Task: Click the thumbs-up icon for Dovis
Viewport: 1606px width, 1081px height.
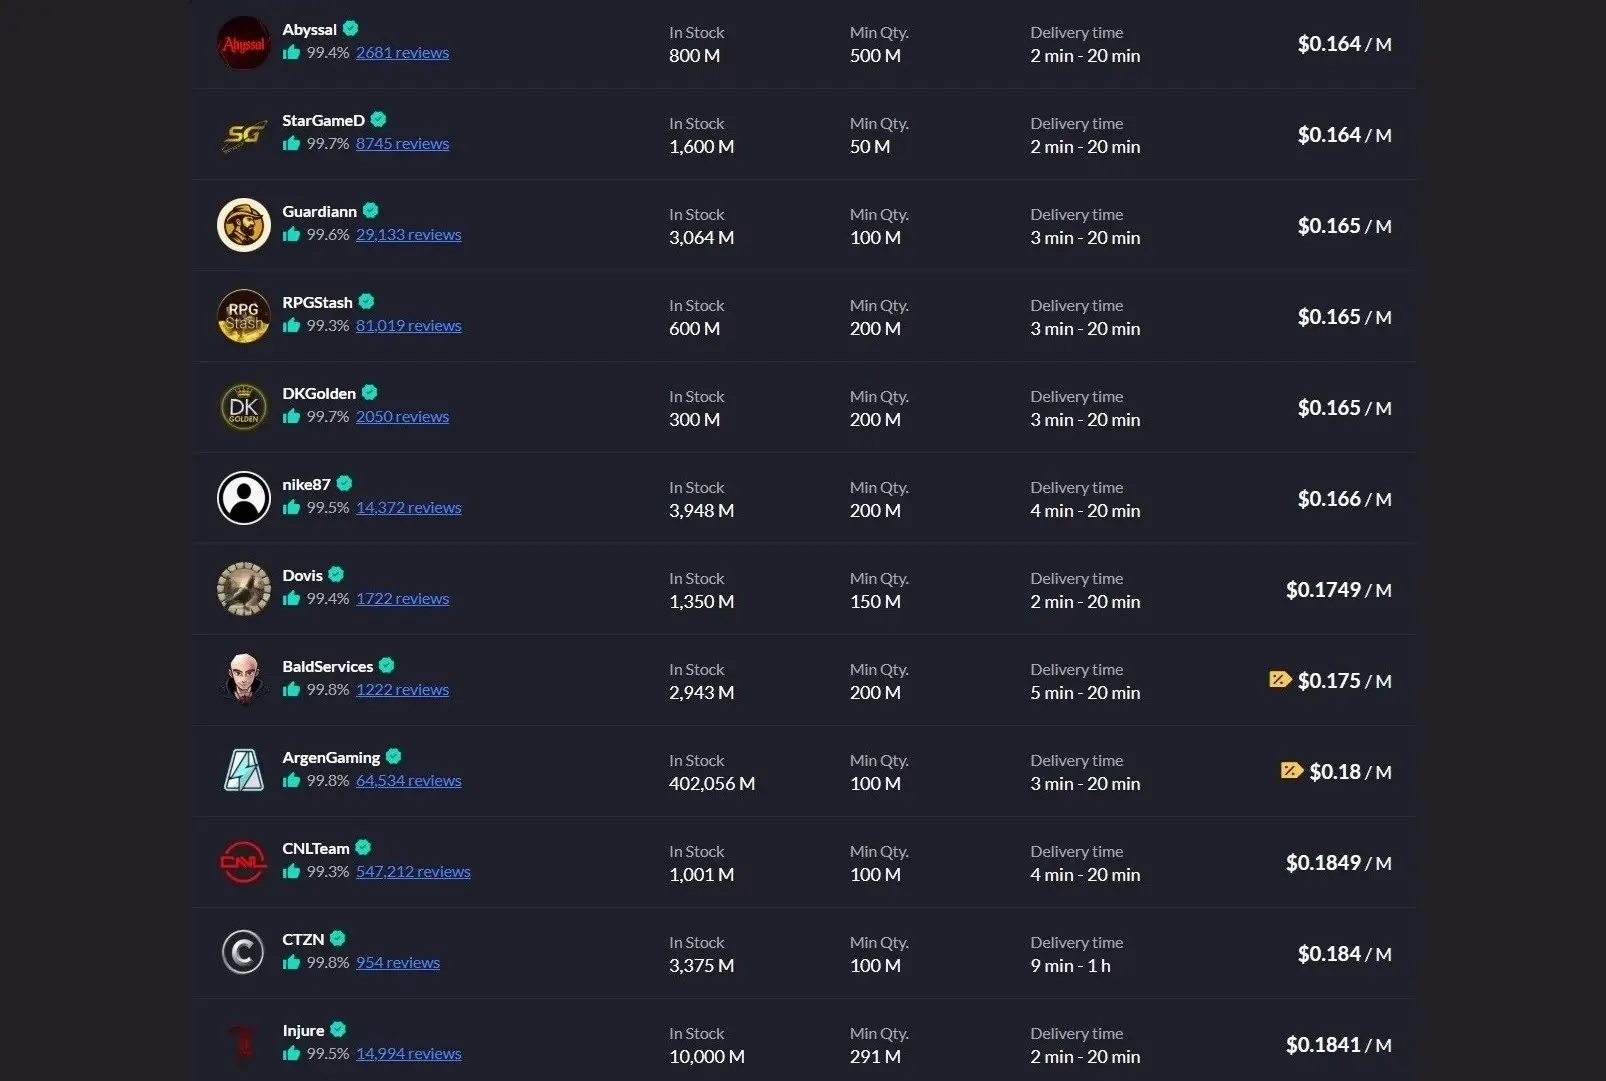Action: click(x=292, y=599)
